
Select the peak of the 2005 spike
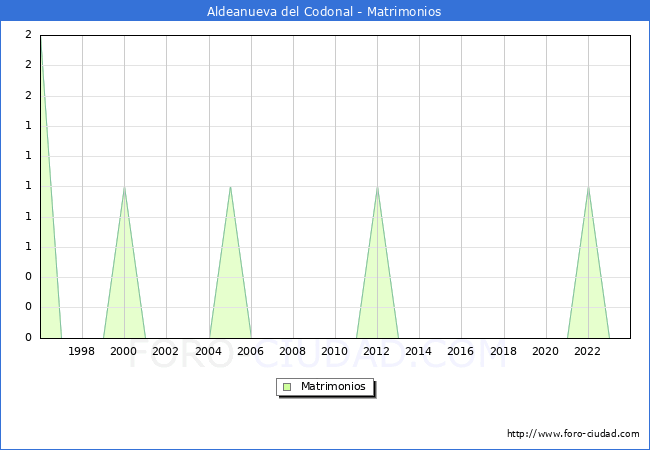click(x=230, y=187)
